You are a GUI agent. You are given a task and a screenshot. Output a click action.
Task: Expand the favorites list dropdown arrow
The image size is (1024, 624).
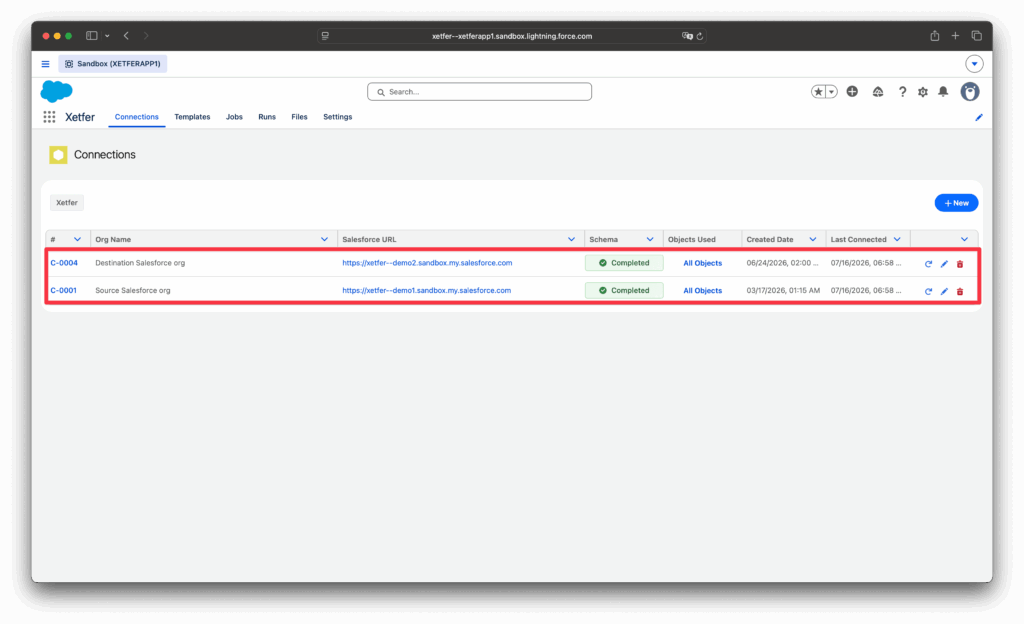[831, 92]
